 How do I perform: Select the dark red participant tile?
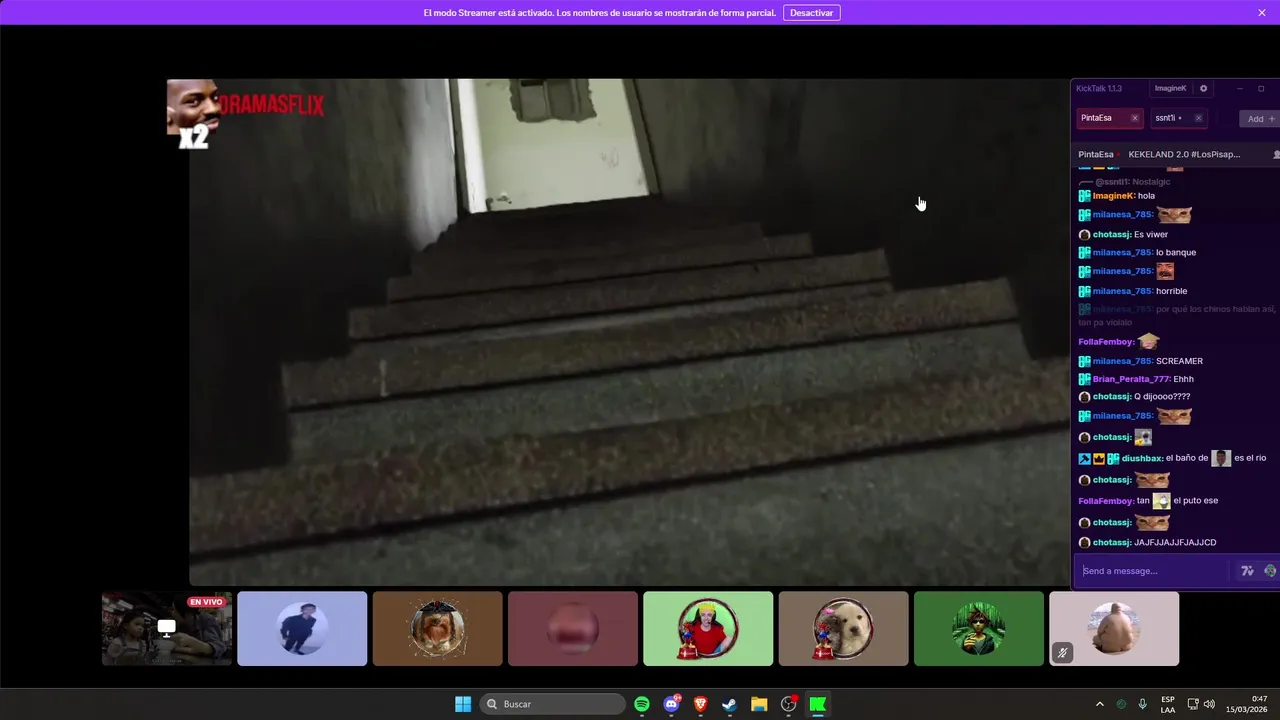point(573,628)
